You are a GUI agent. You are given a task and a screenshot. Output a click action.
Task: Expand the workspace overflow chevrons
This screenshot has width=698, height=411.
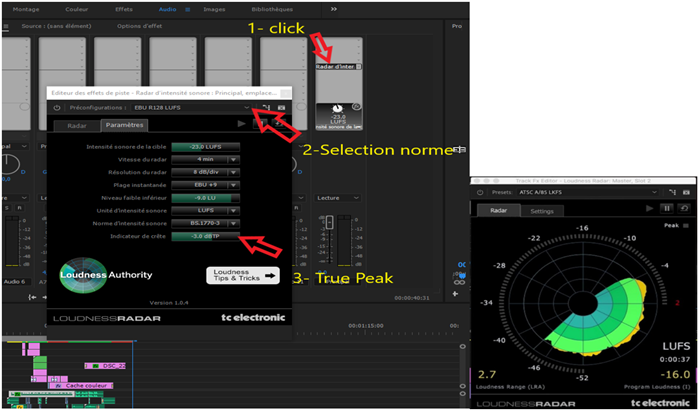pos(334,9)
